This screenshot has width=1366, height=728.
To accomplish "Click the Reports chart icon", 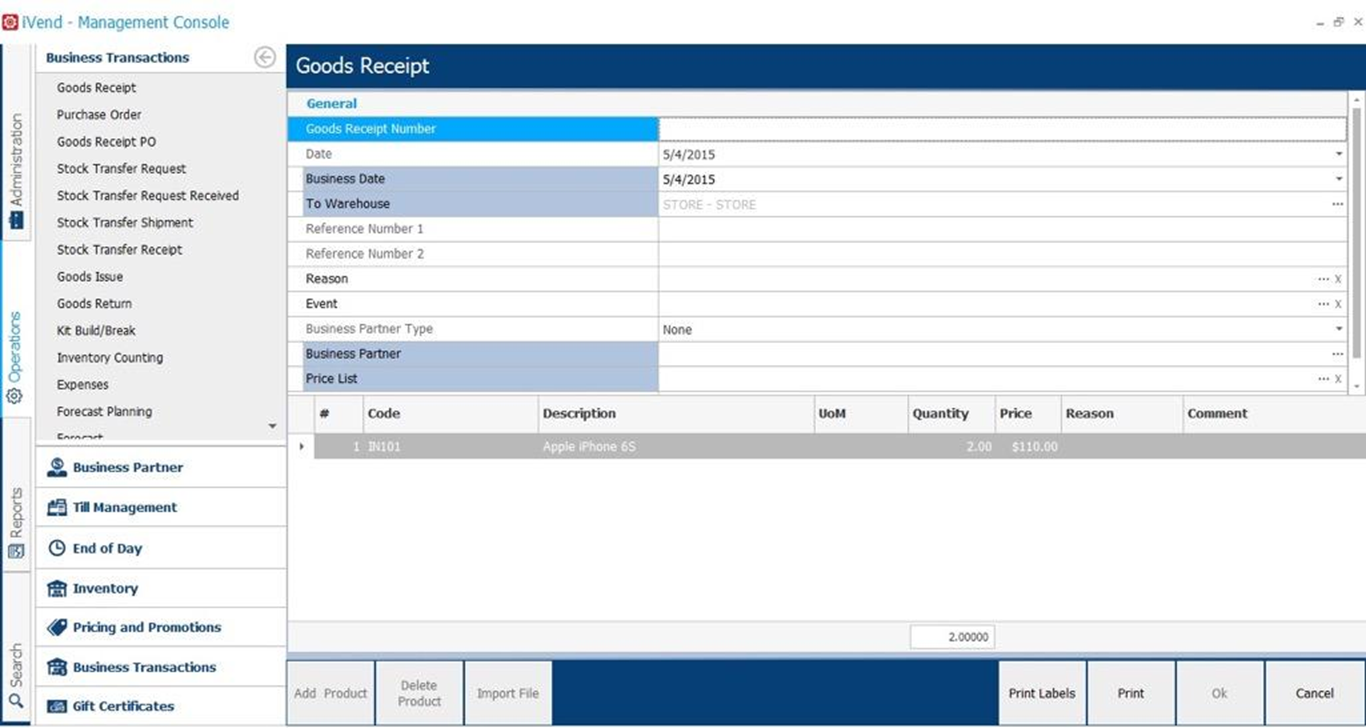I will point(15,551).
